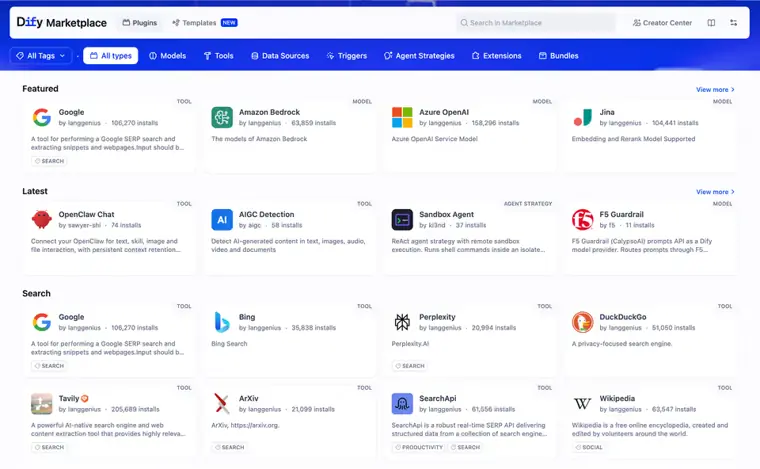Filter by Agent Strategies type

tap(419, 56)
